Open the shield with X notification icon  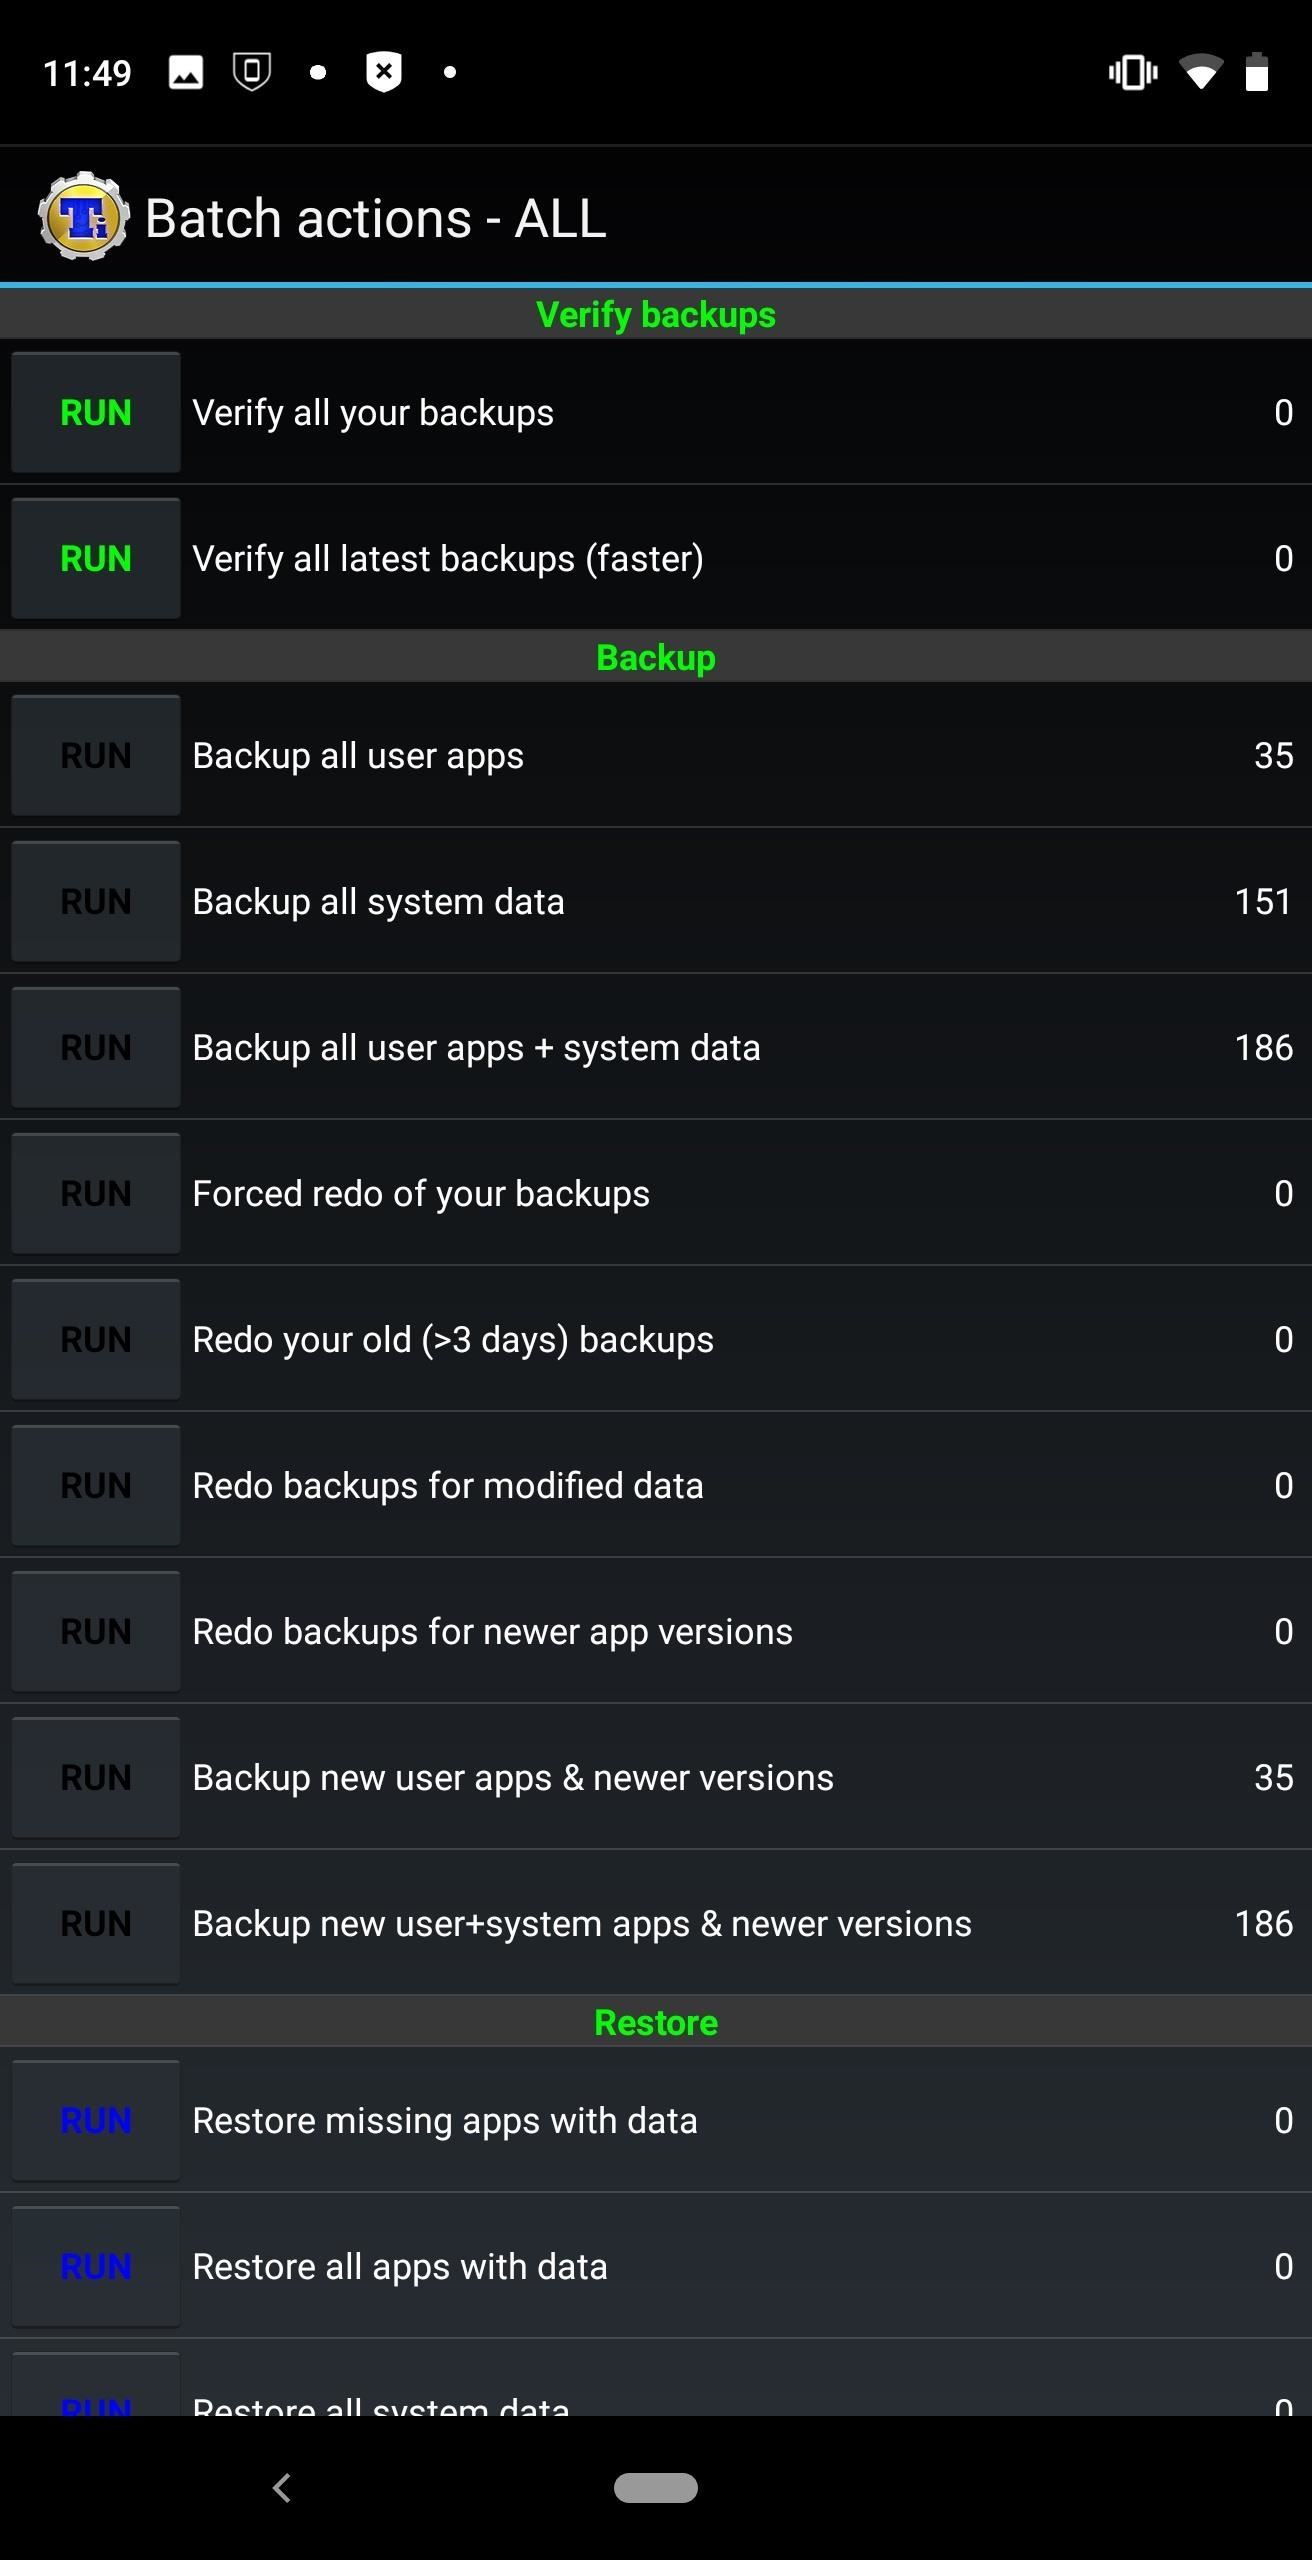tap(384, 72)
